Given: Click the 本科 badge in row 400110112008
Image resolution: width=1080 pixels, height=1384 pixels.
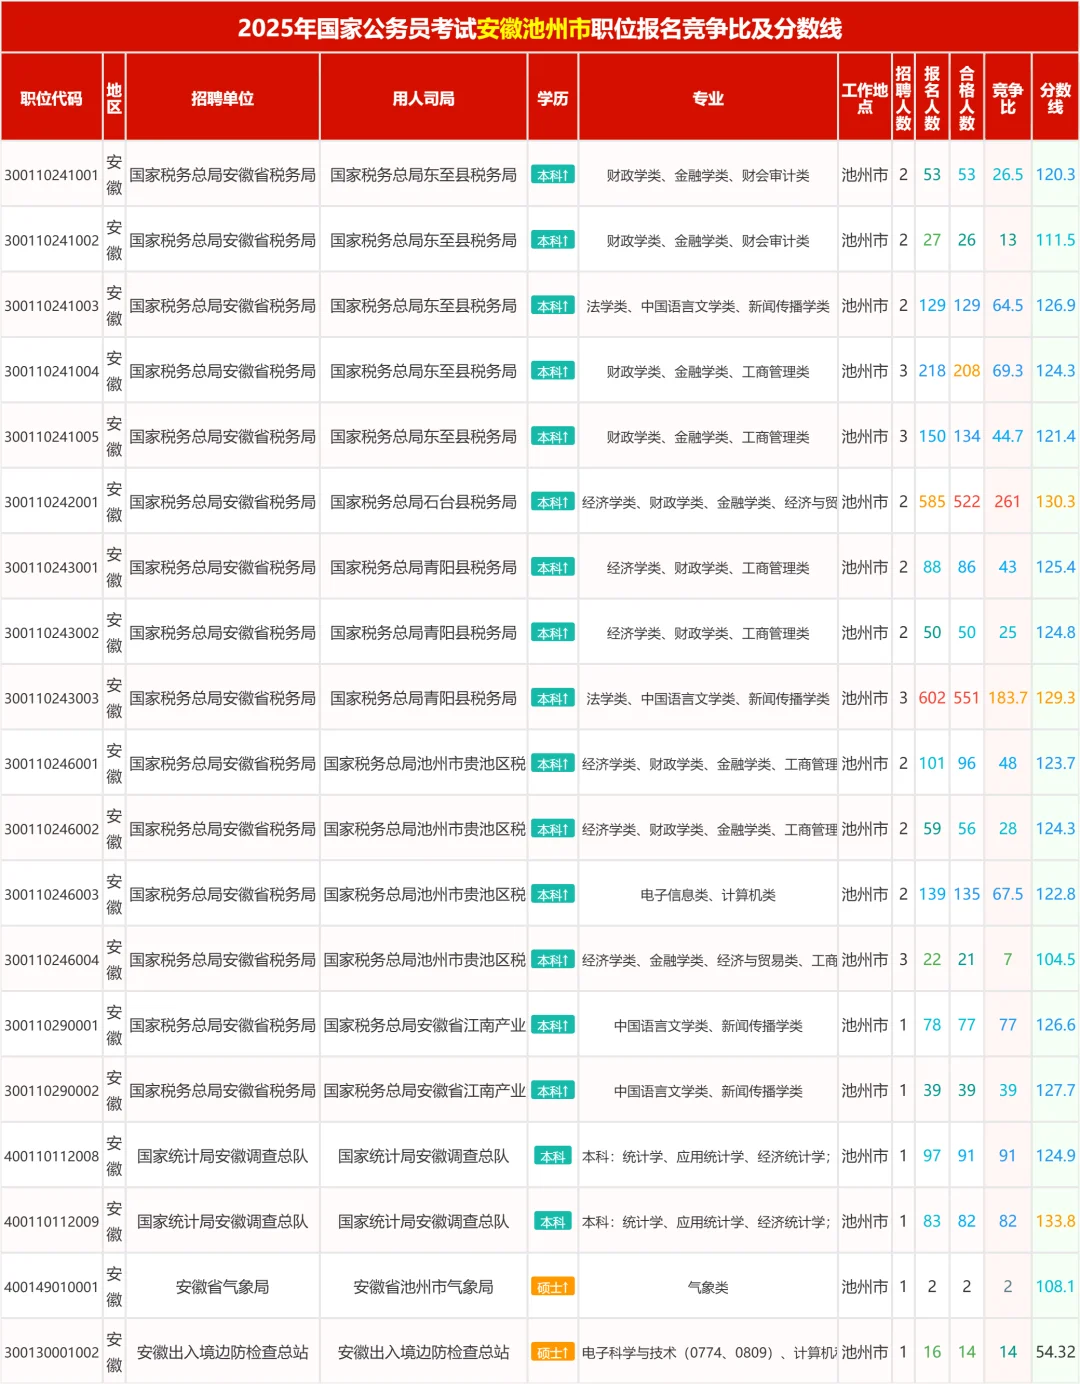Looking at the screenshot, I should [x=552, y=1156].
